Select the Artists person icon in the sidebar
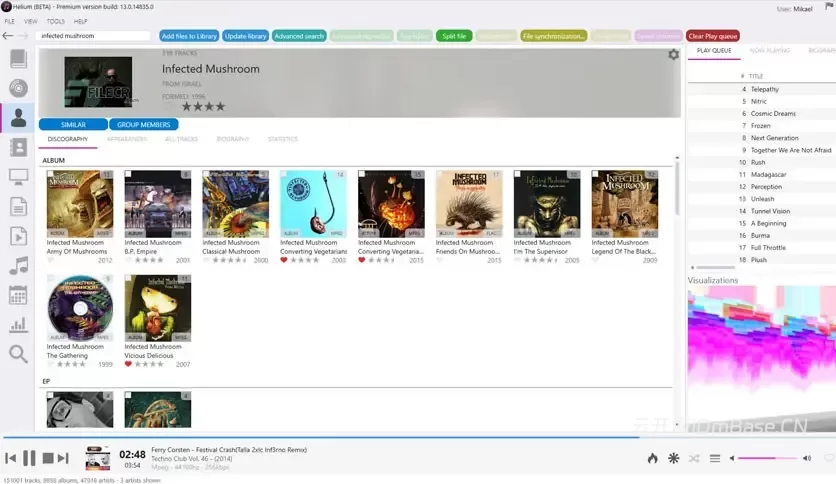836x484 pixels. tap(18, 117)
